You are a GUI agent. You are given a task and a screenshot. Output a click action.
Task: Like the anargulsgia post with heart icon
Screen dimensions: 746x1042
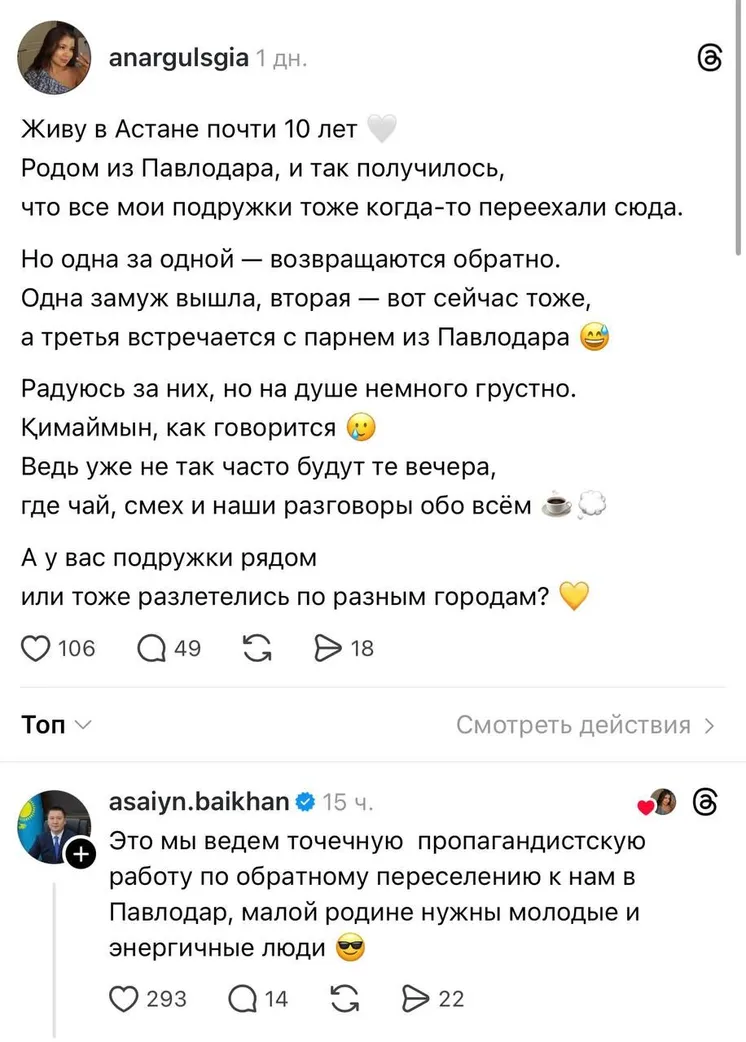pyautogui.click(x=36, y=648)
